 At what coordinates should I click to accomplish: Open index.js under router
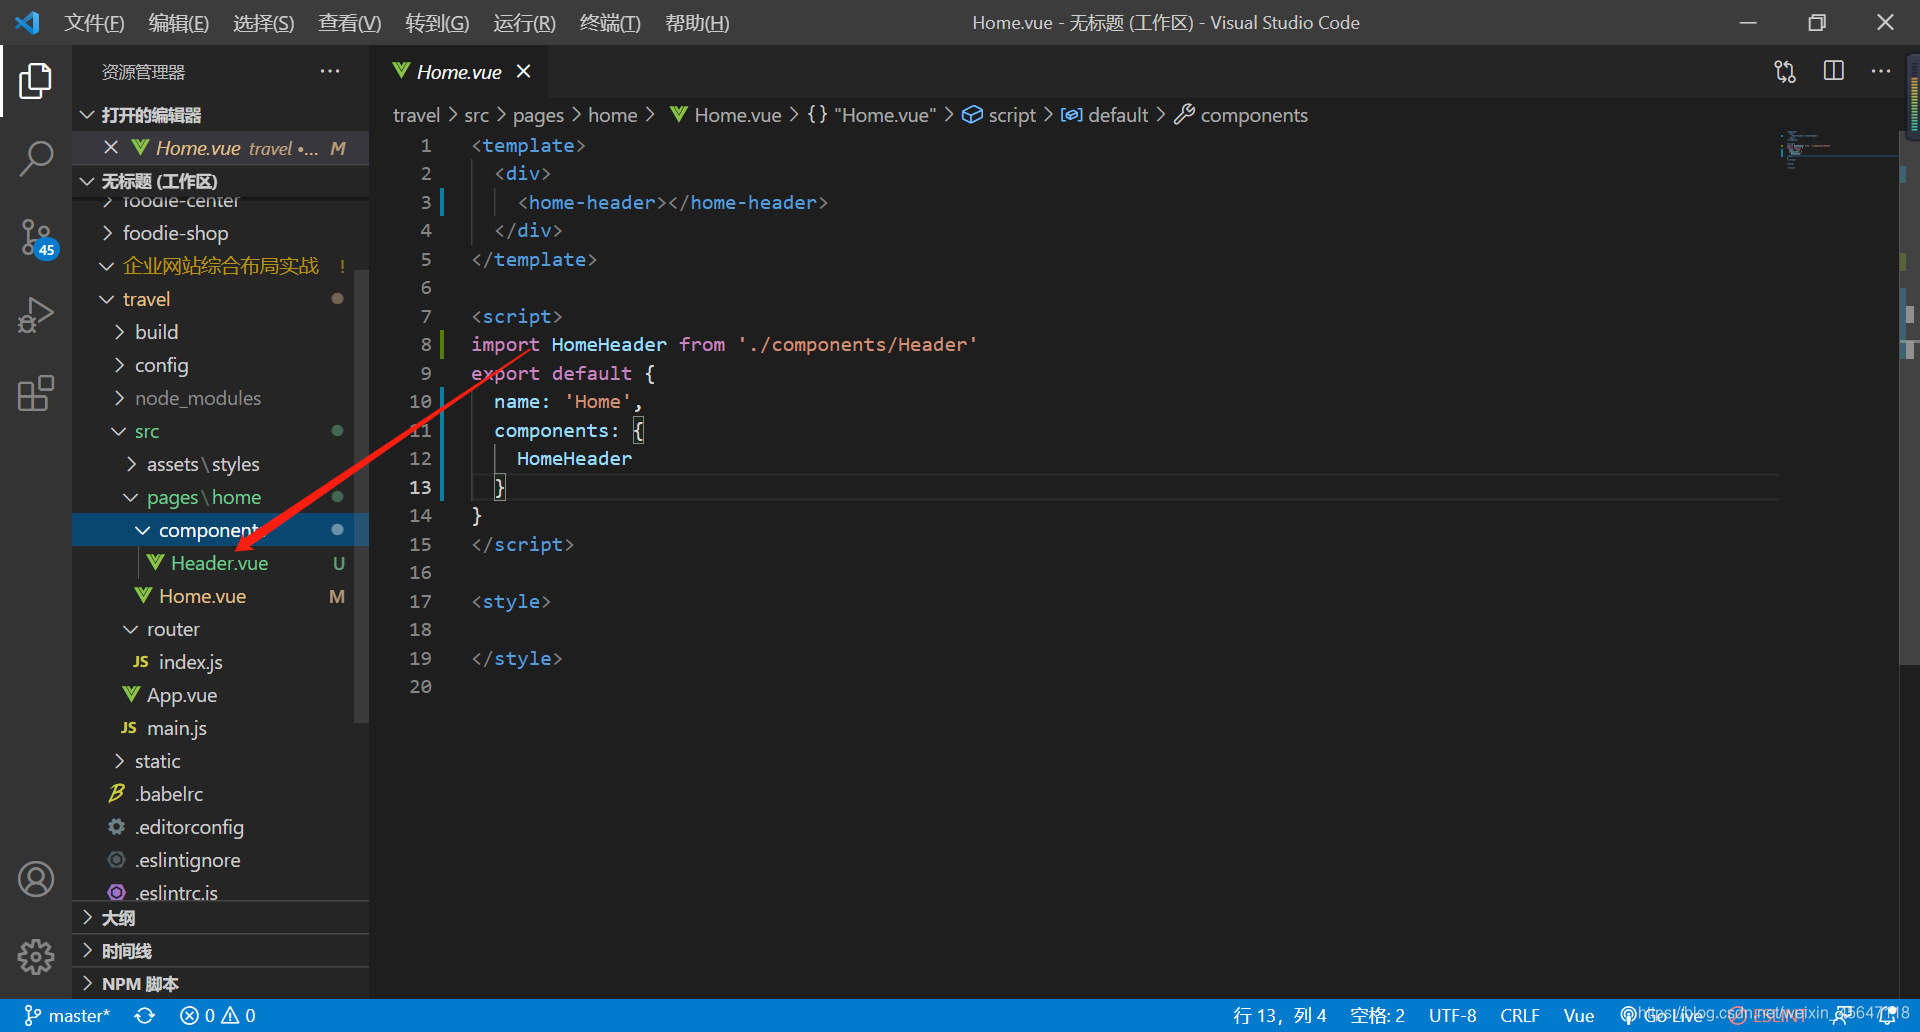[220, 662]
